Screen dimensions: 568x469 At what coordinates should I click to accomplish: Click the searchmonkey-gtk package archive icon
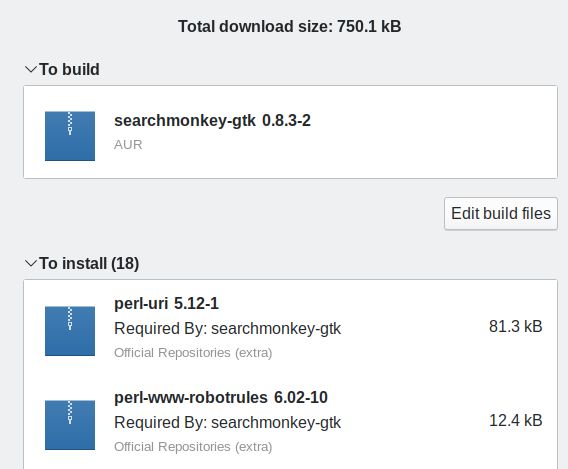70,136
